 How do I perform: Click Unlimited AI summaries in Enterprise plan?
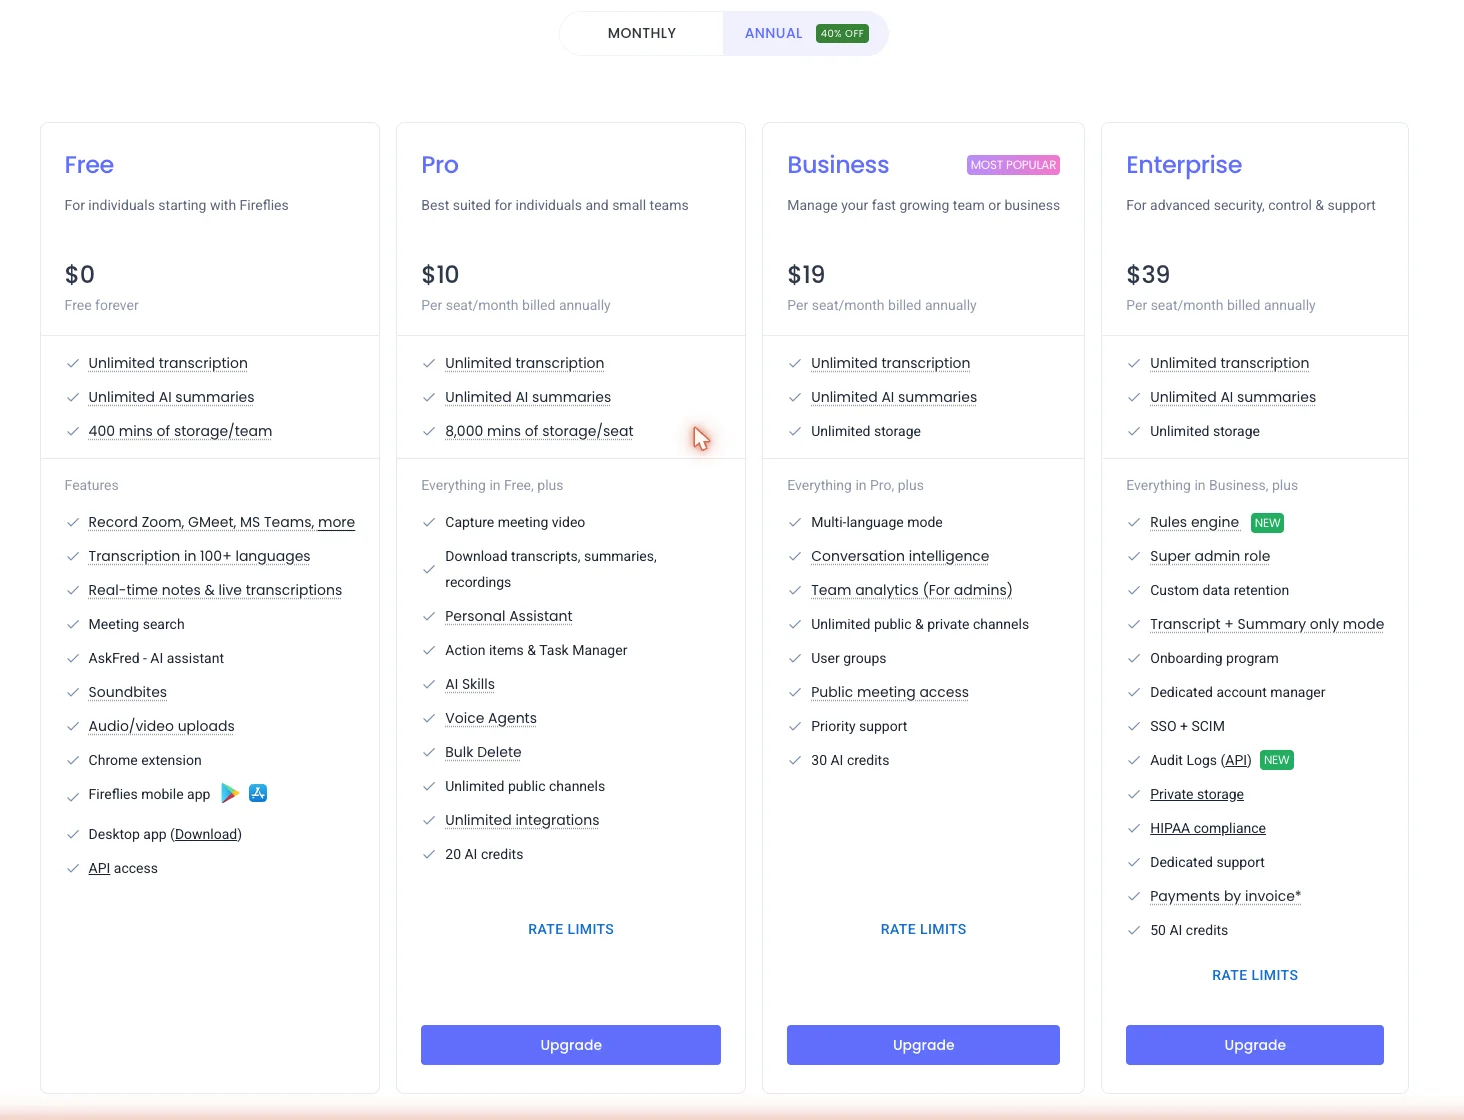pyautogui.click(x=1233, y=397)
